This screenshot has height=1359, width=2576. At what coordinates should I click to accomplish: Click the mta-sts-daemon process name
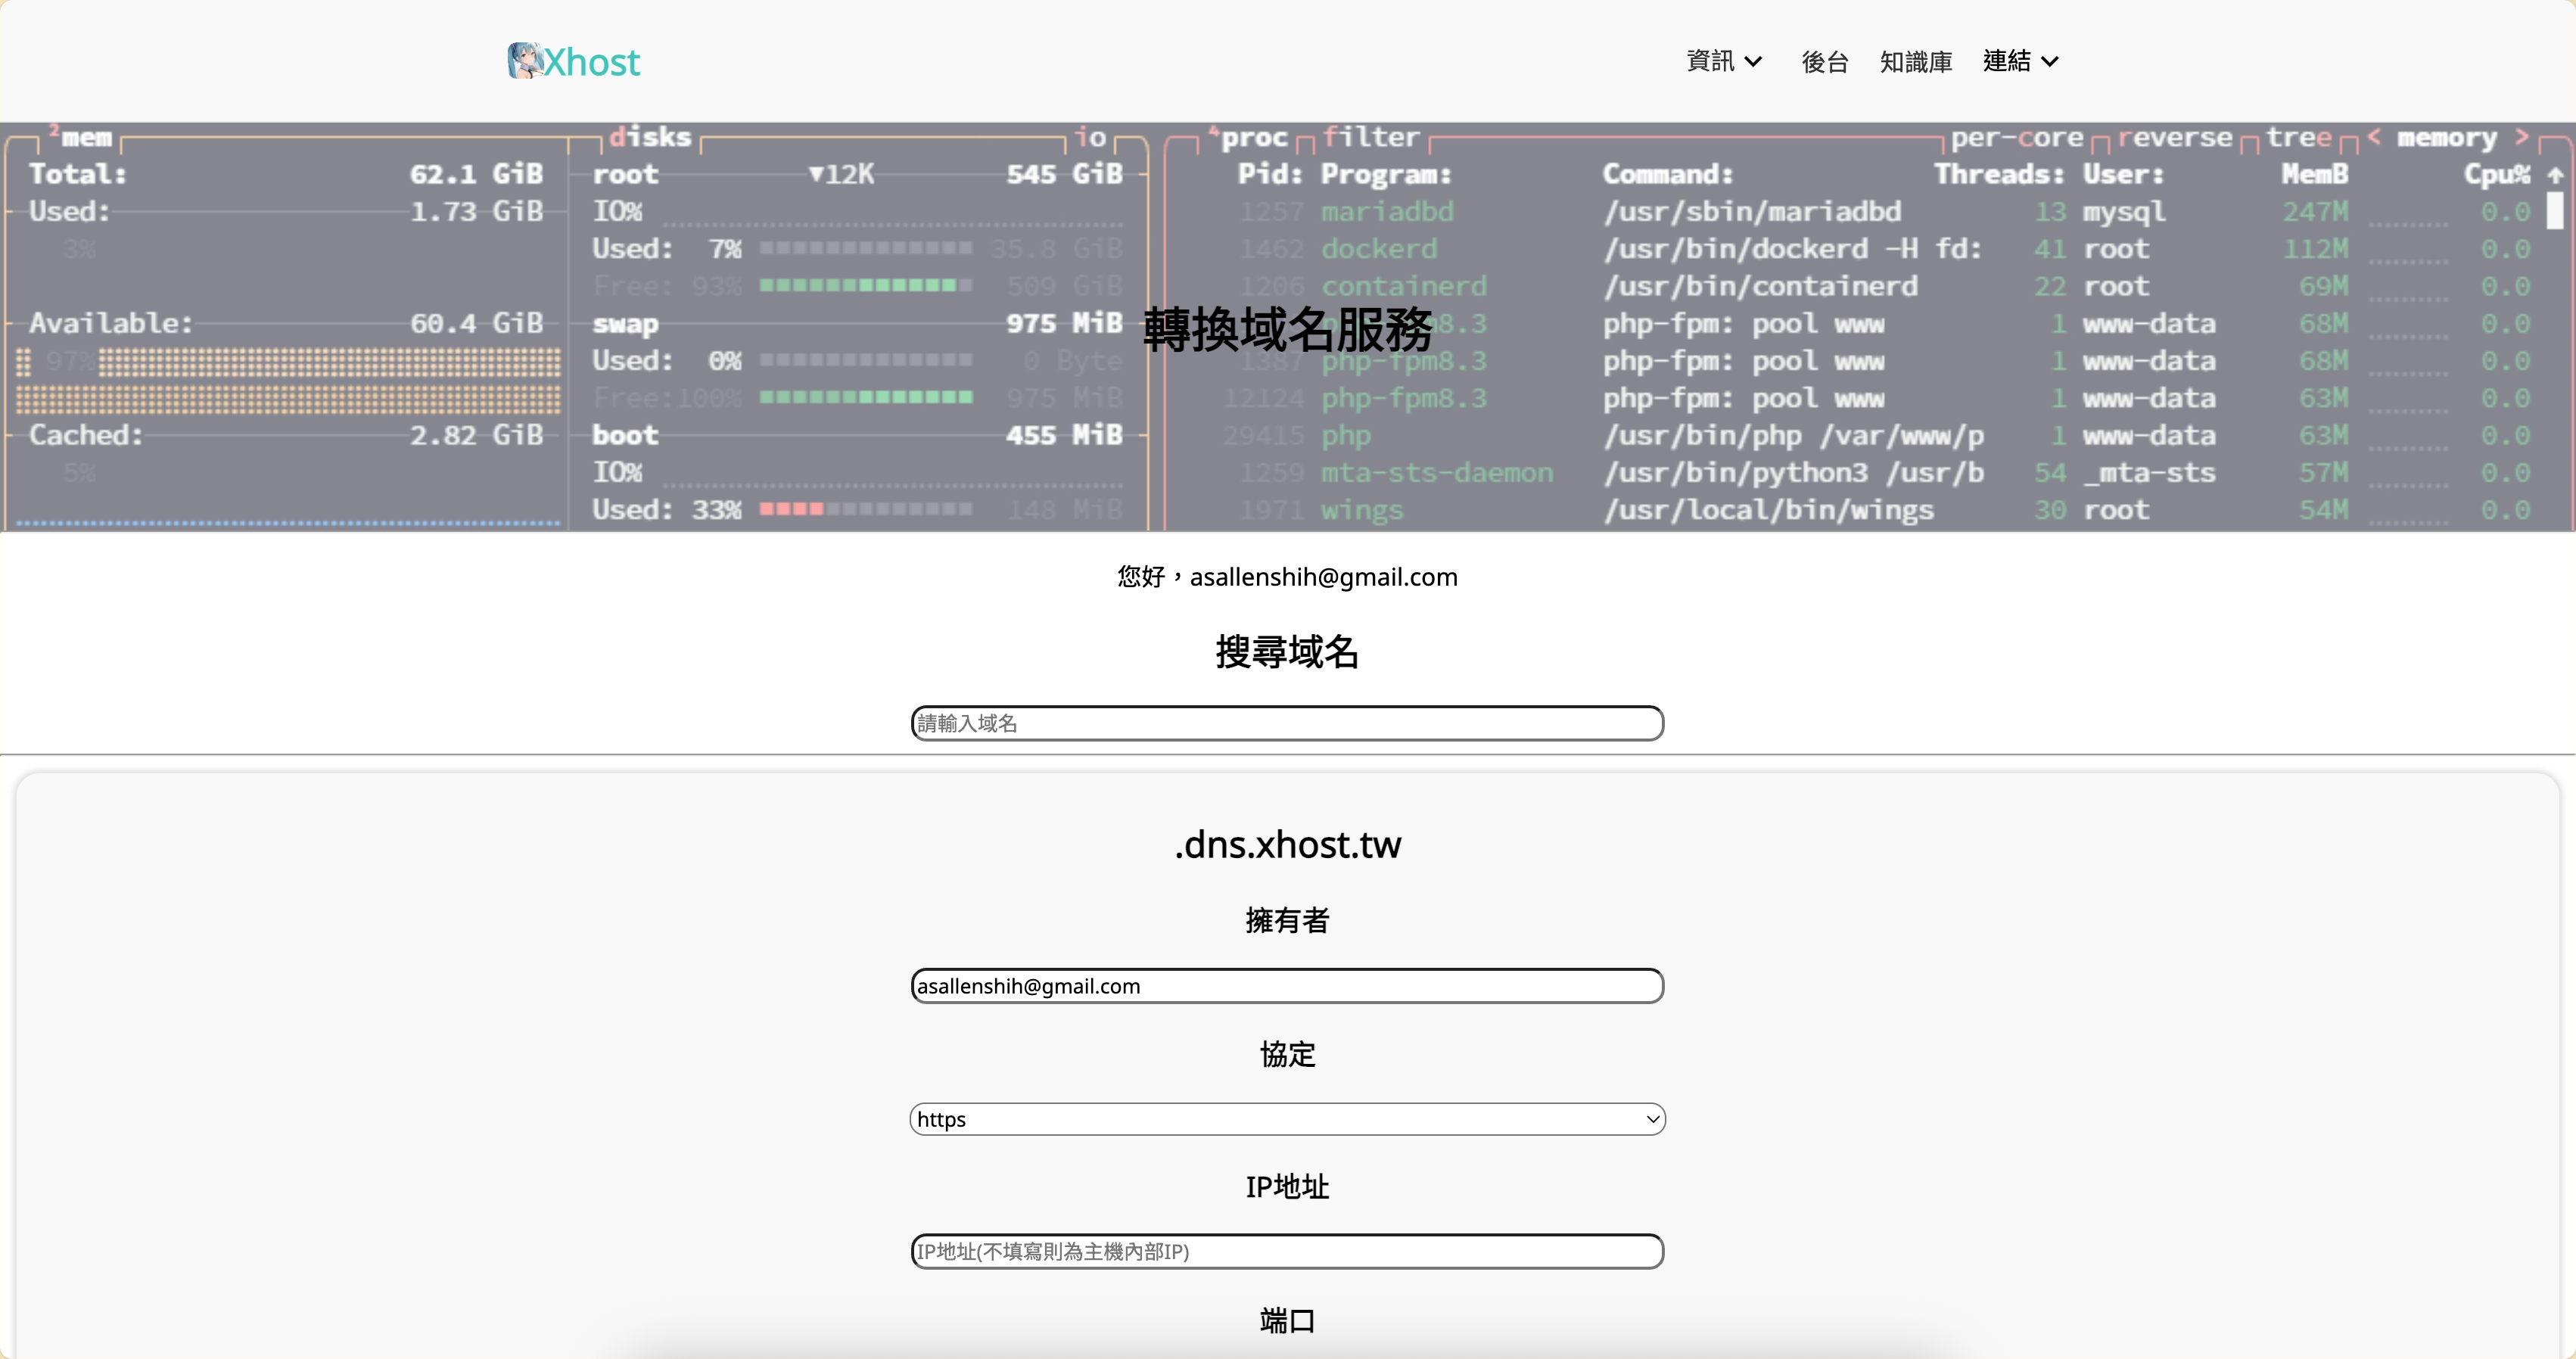(1437, 472)
